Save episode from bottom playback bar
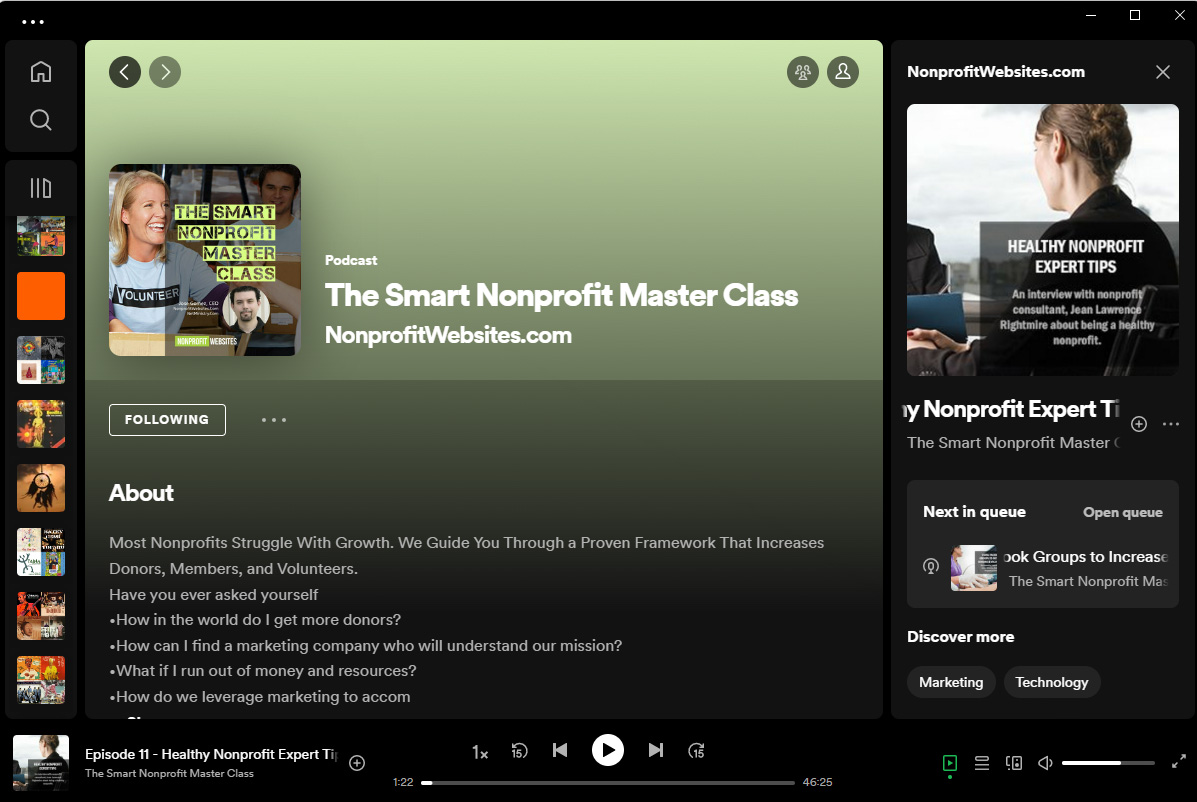 click(x=357, y=763)
